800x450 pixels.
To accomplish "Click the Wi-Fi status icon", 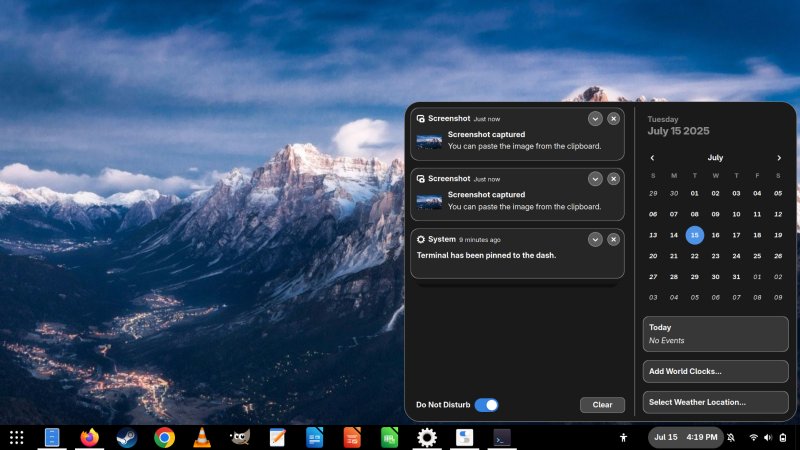I will [753, 437].
